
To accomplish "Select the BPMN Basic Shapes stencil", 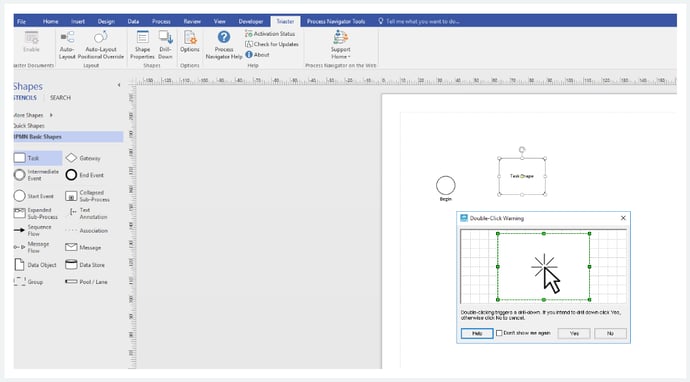I will [68, 137].
